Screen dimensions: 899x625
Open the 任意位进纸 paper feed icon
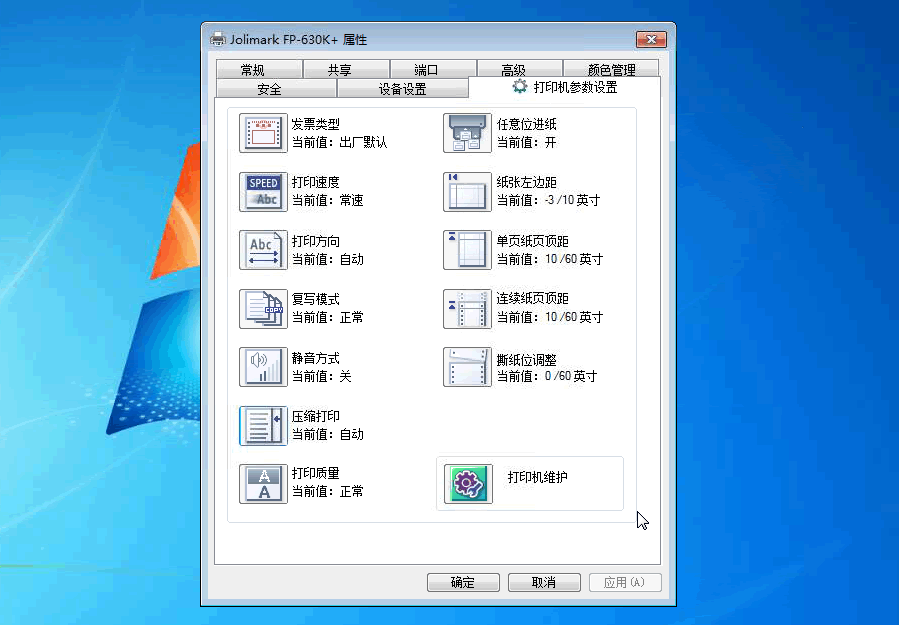(x=467, y=133)
